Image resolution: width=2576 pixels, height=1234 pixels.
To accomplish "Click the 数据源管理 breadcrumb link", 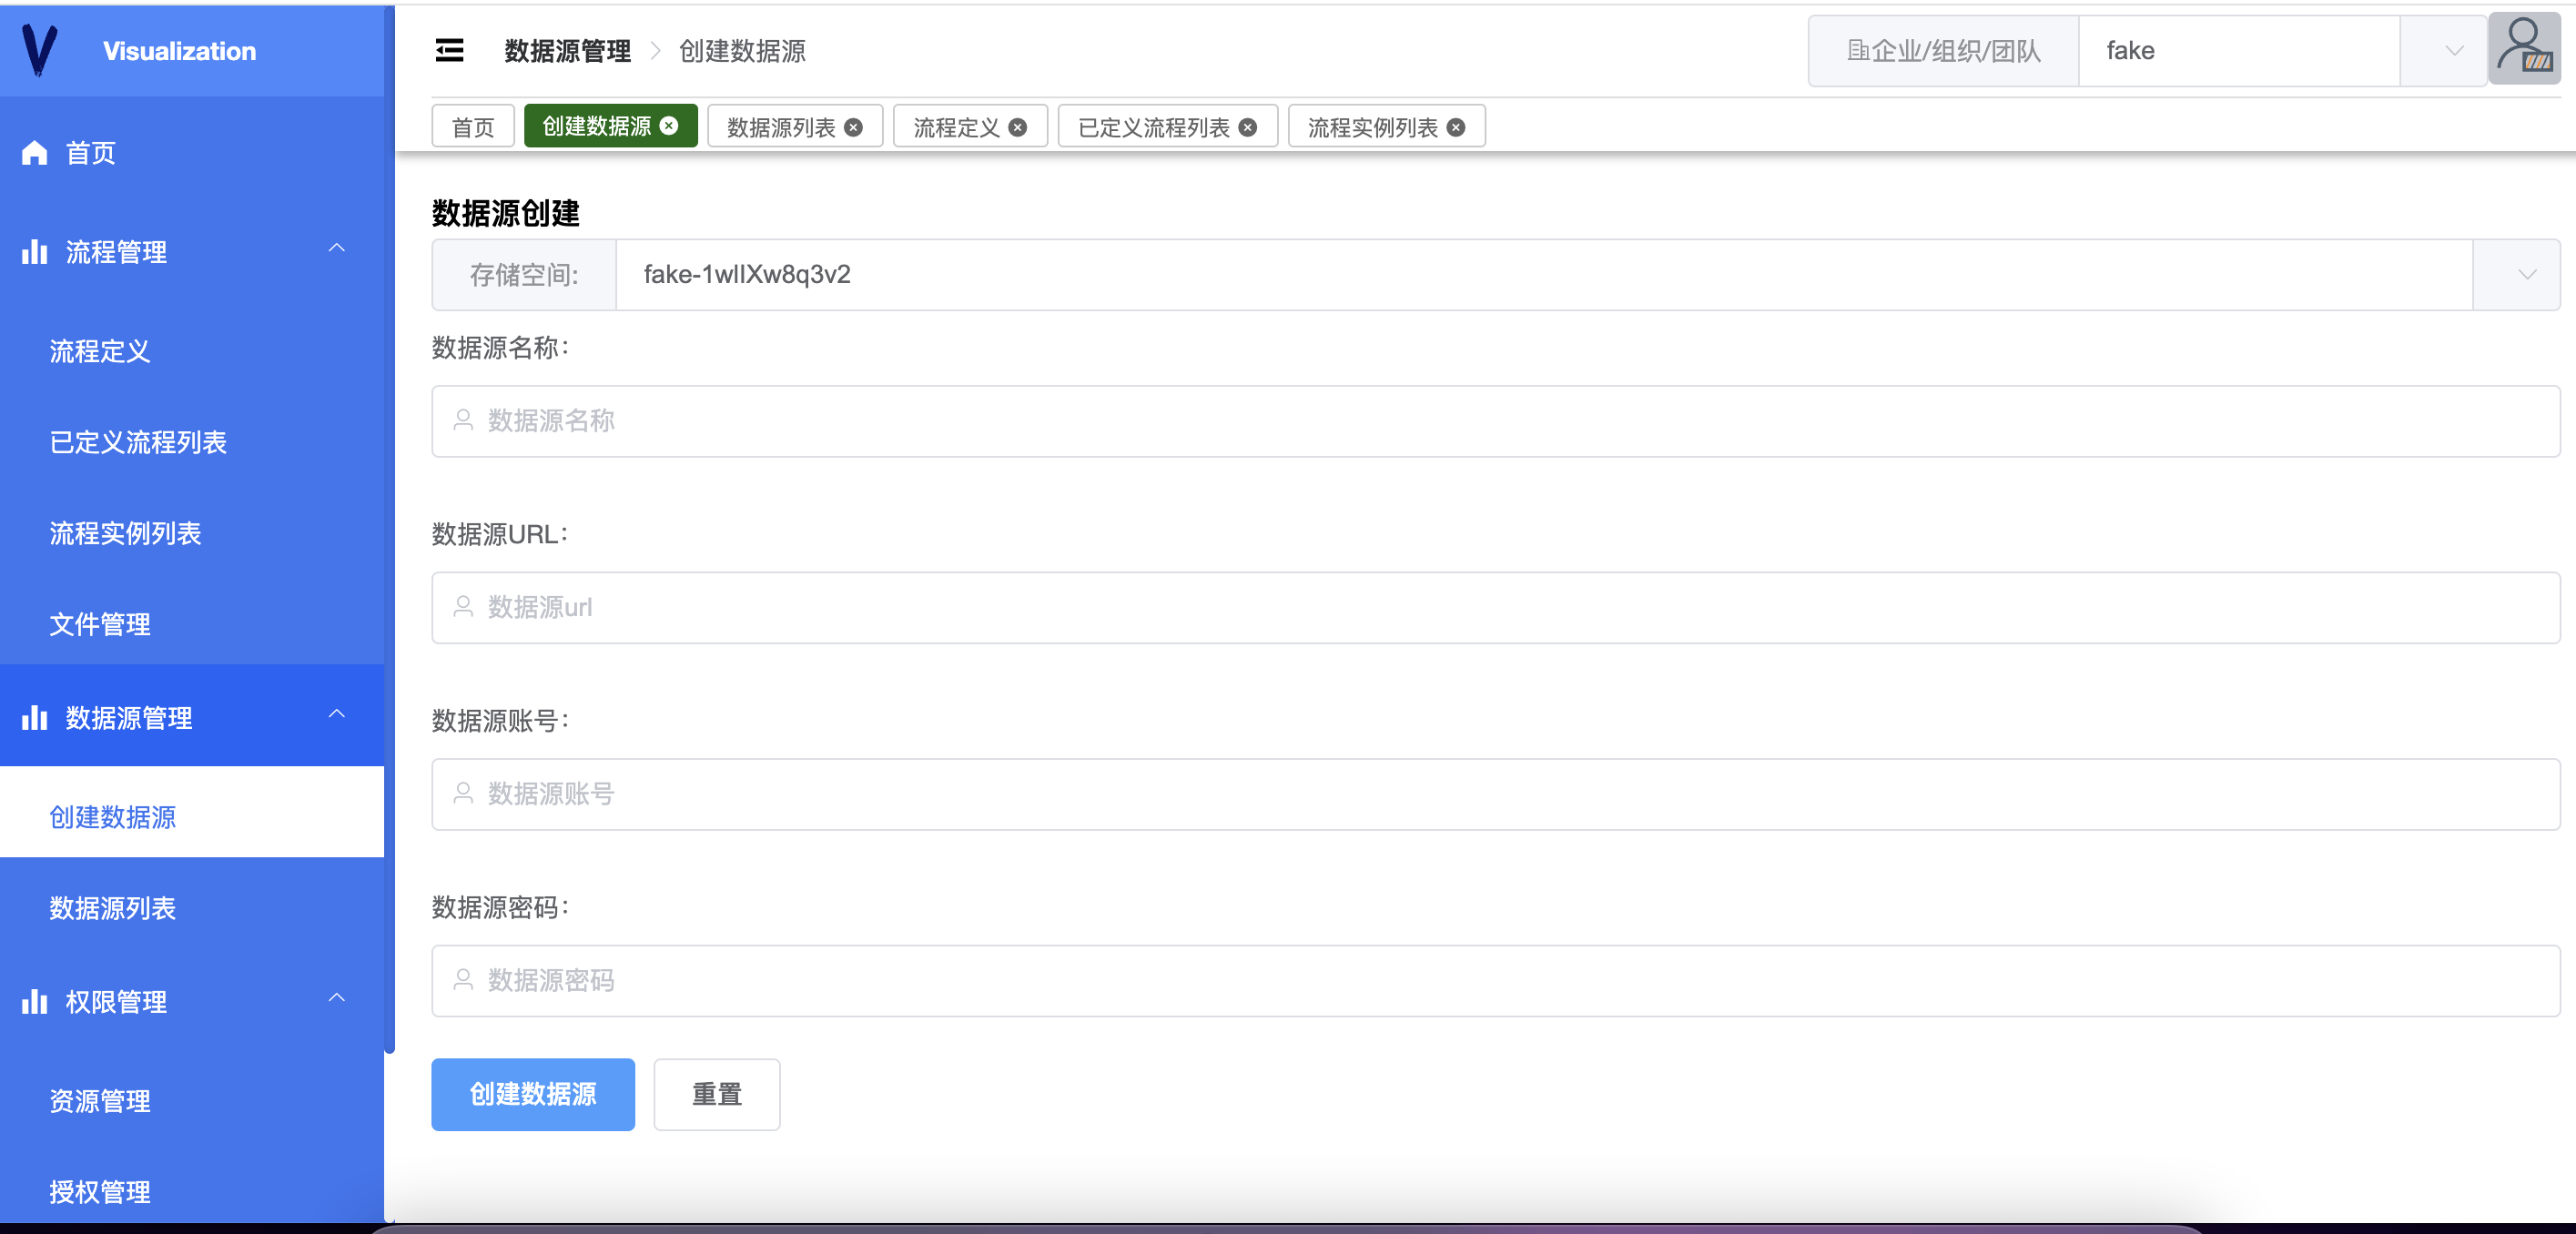I will 567,50.
